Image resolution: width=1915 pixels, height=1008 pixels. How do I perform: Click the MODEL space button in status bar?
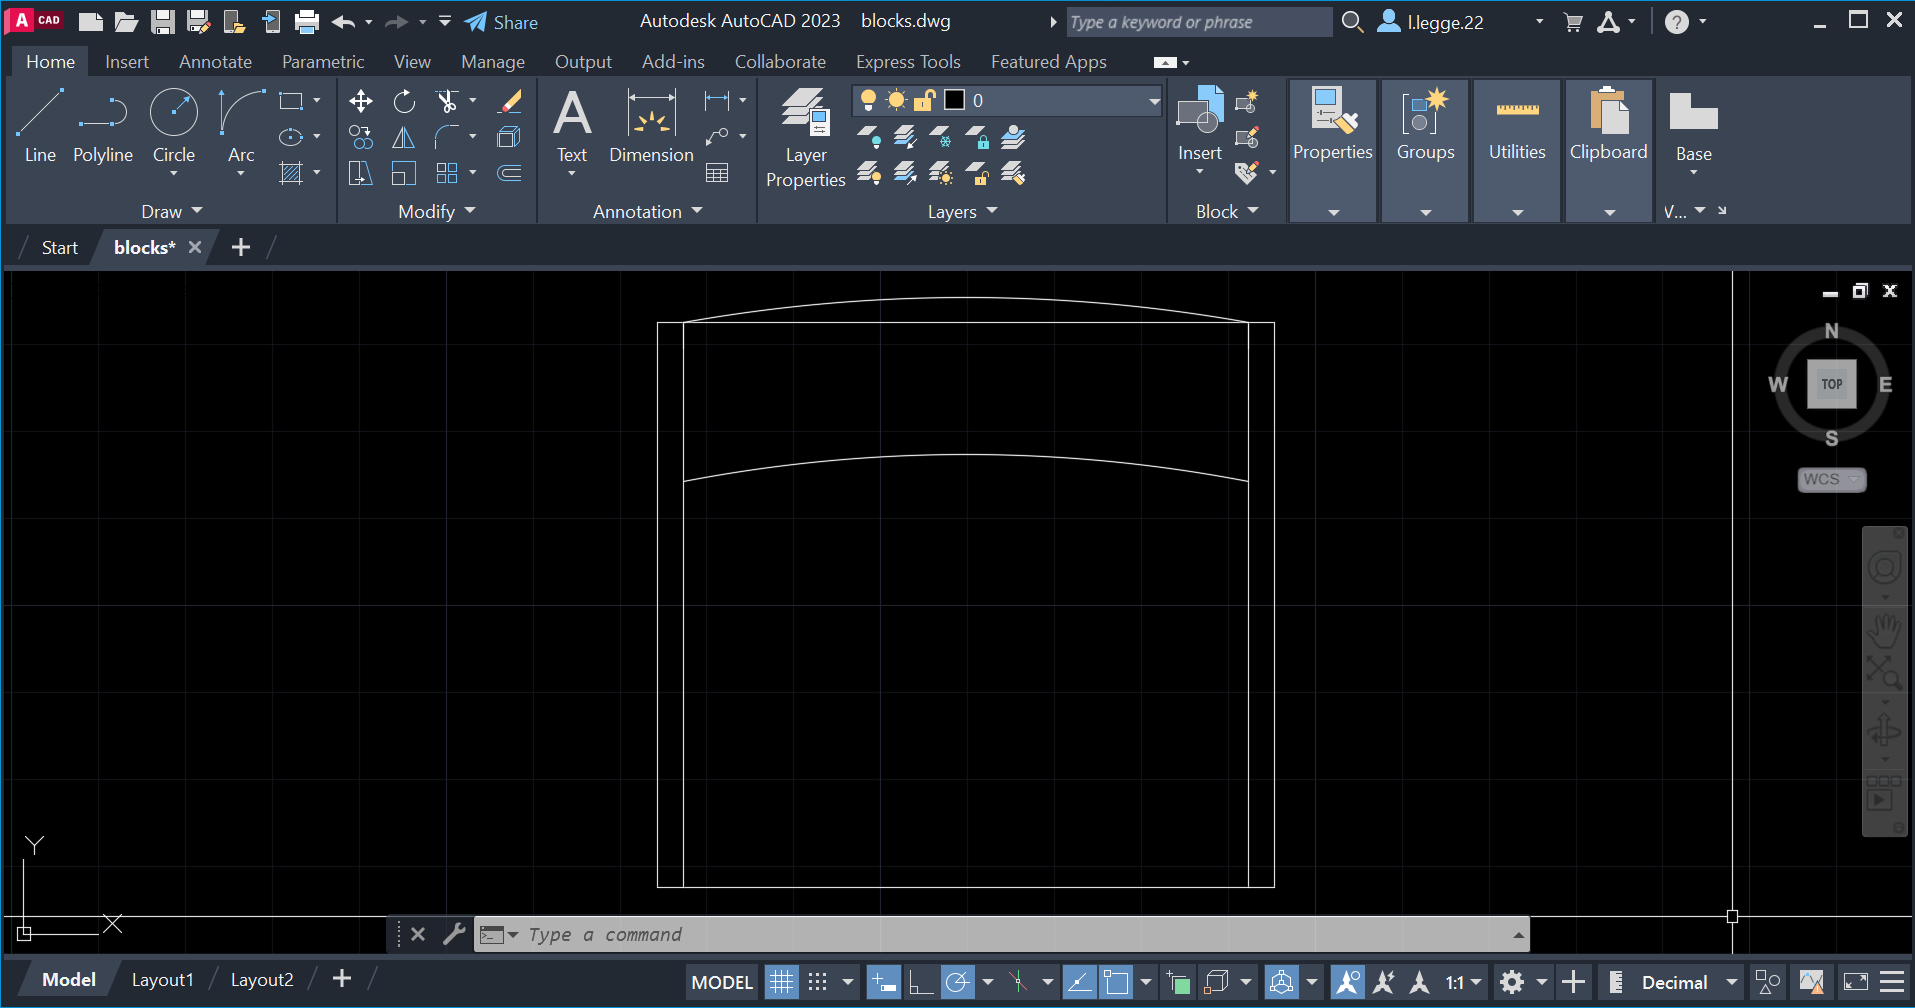pyautogui.click(x=722, y=982)
